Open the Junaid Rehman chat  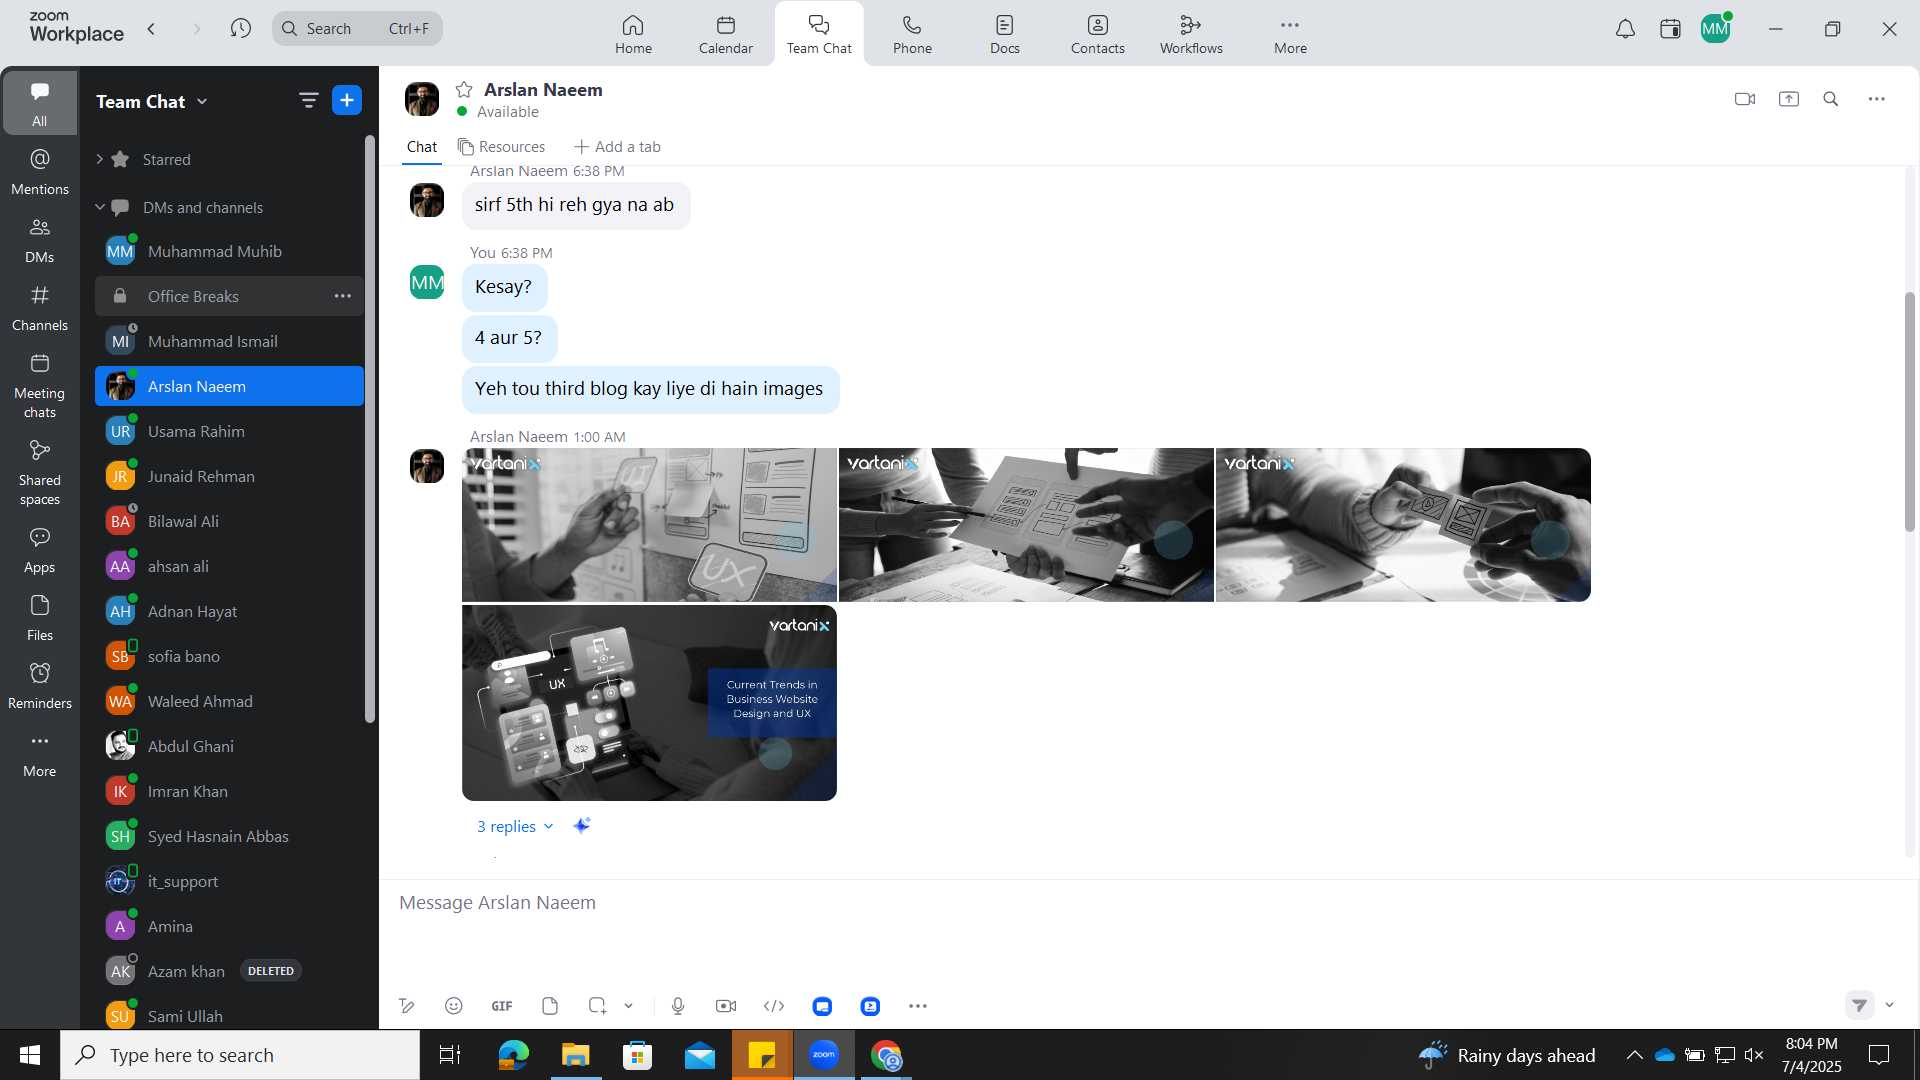(x=229, y=476)
